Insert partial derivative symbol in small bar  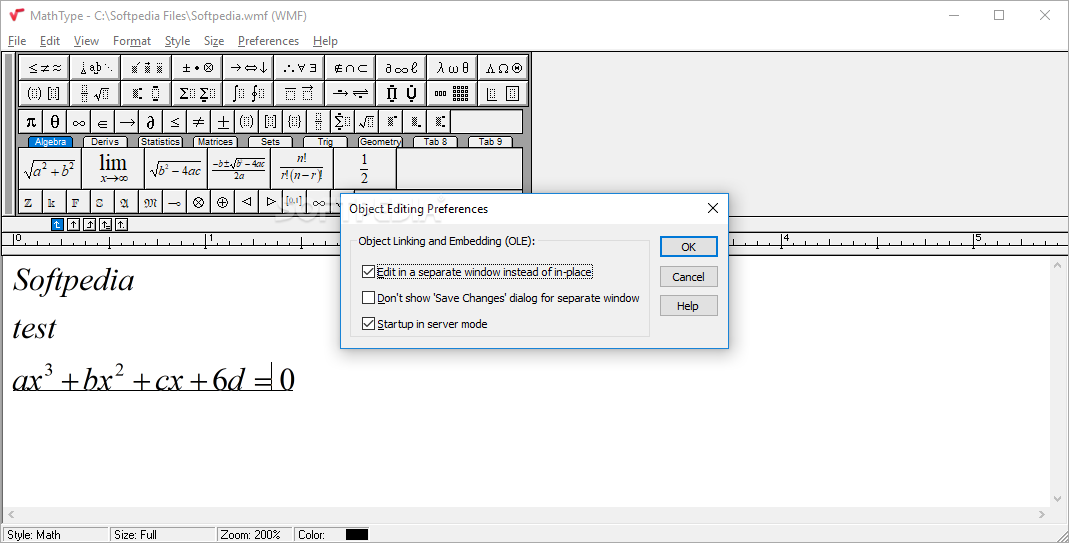coord(150,122)
